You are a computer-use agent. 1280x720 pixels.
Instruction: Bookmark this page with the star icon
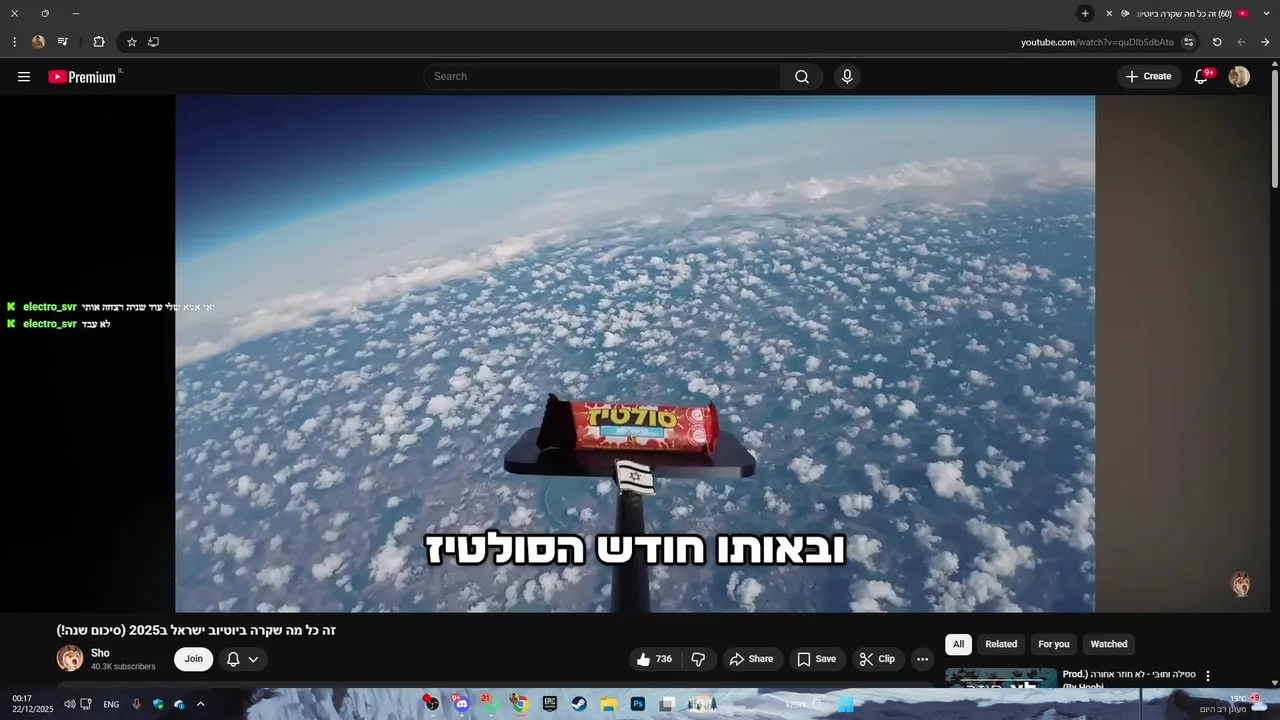(131, 42)
